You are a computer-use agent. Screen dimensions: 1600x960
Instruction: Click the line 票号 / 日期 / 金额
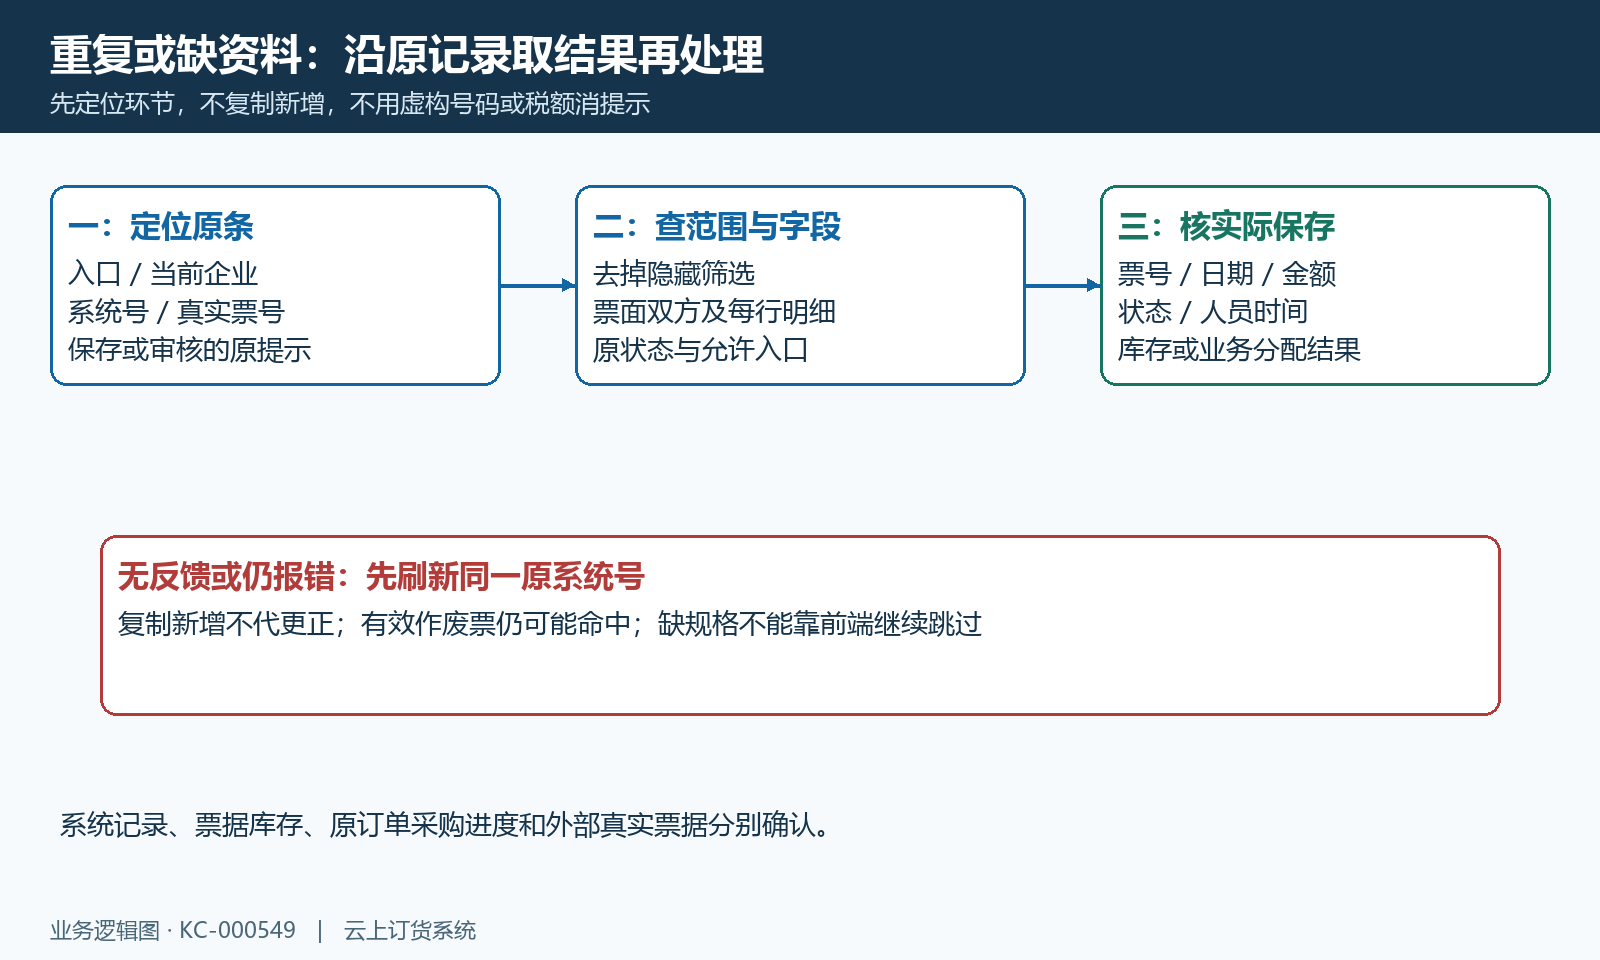(x=1227, y=274)
